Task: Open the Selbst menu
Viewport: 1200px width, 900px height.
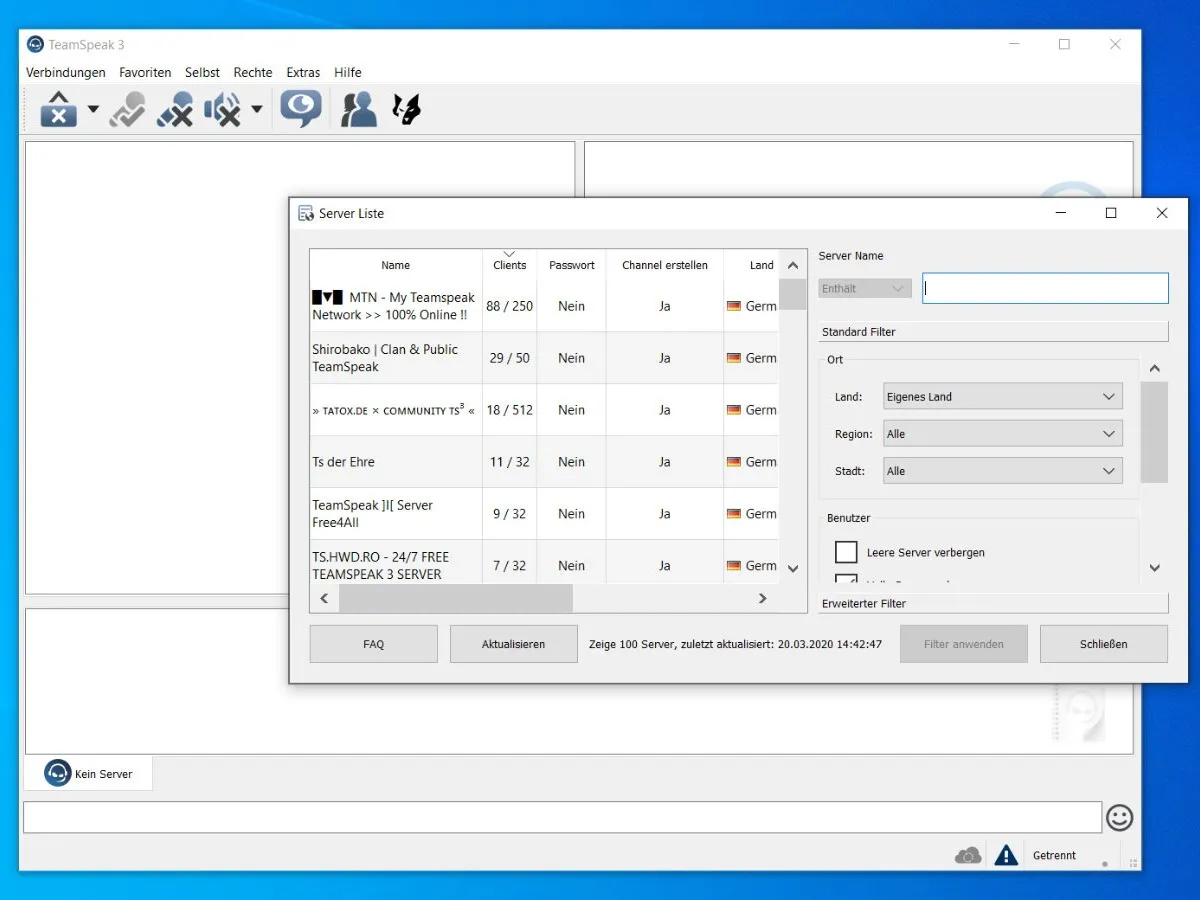Action: pyautogui.click(x=202, y=72)
